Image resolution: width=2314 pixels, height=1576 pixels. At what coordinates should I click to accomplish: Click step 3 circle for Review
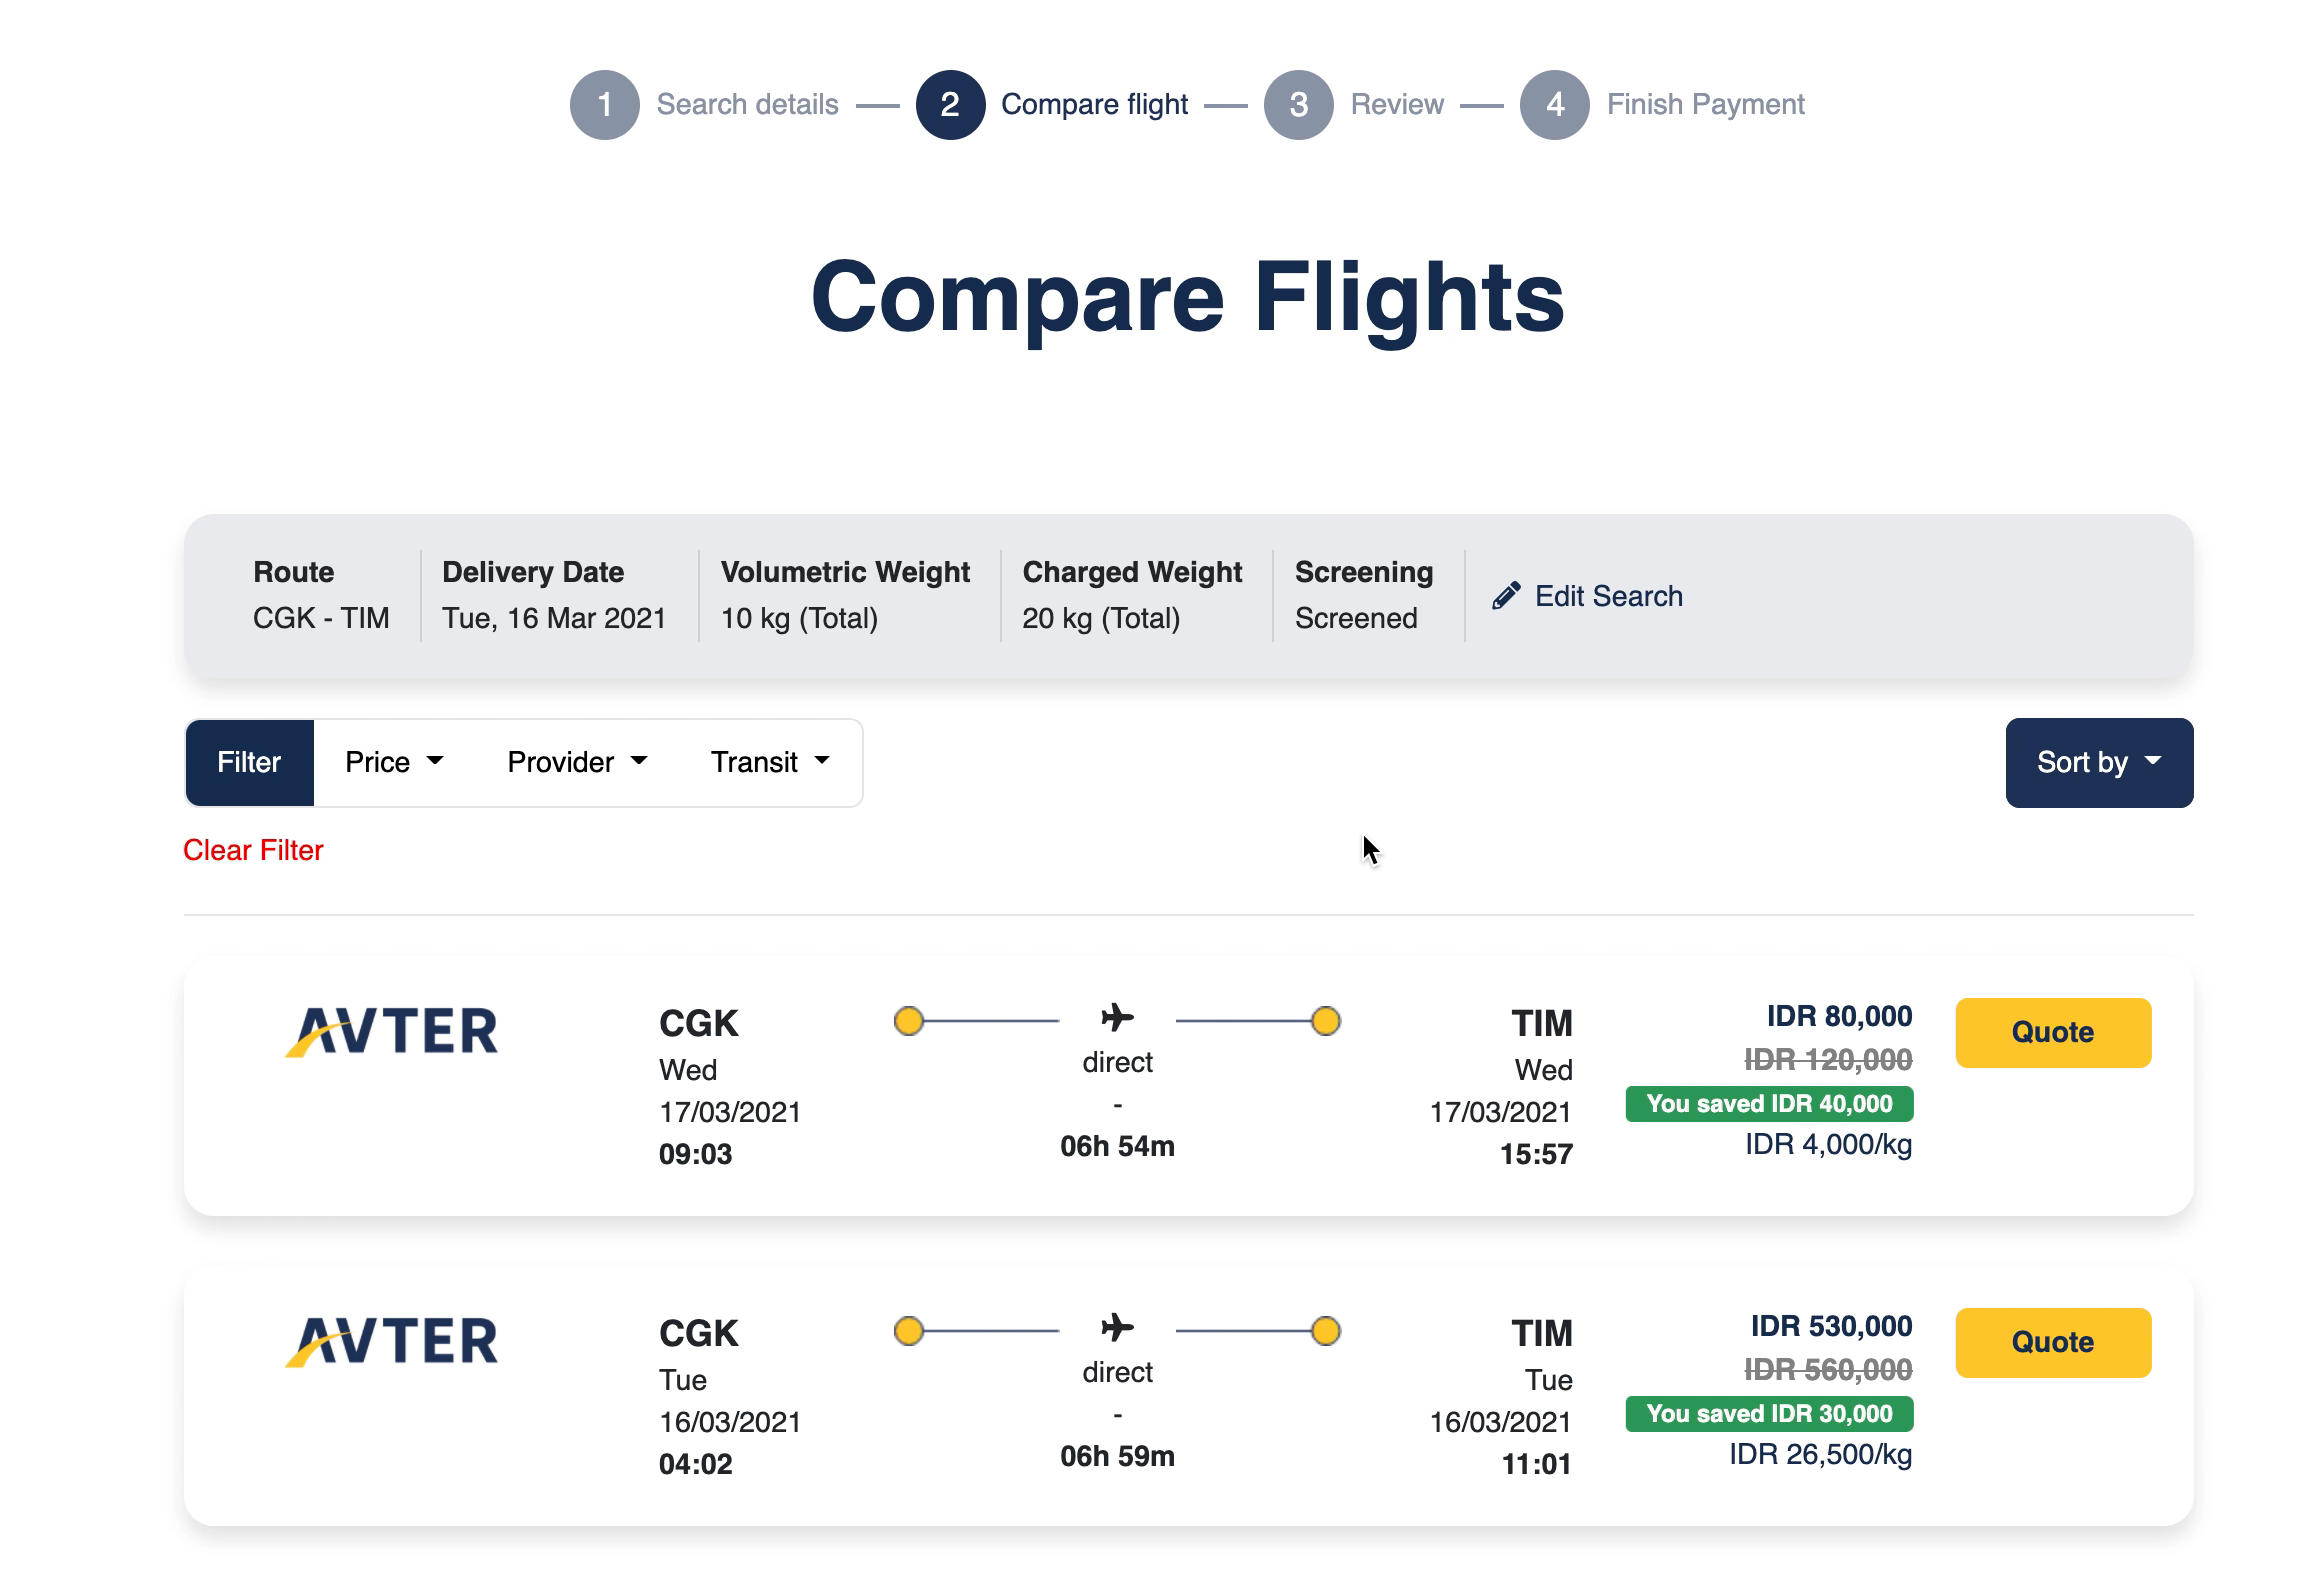click(1298, 105)
